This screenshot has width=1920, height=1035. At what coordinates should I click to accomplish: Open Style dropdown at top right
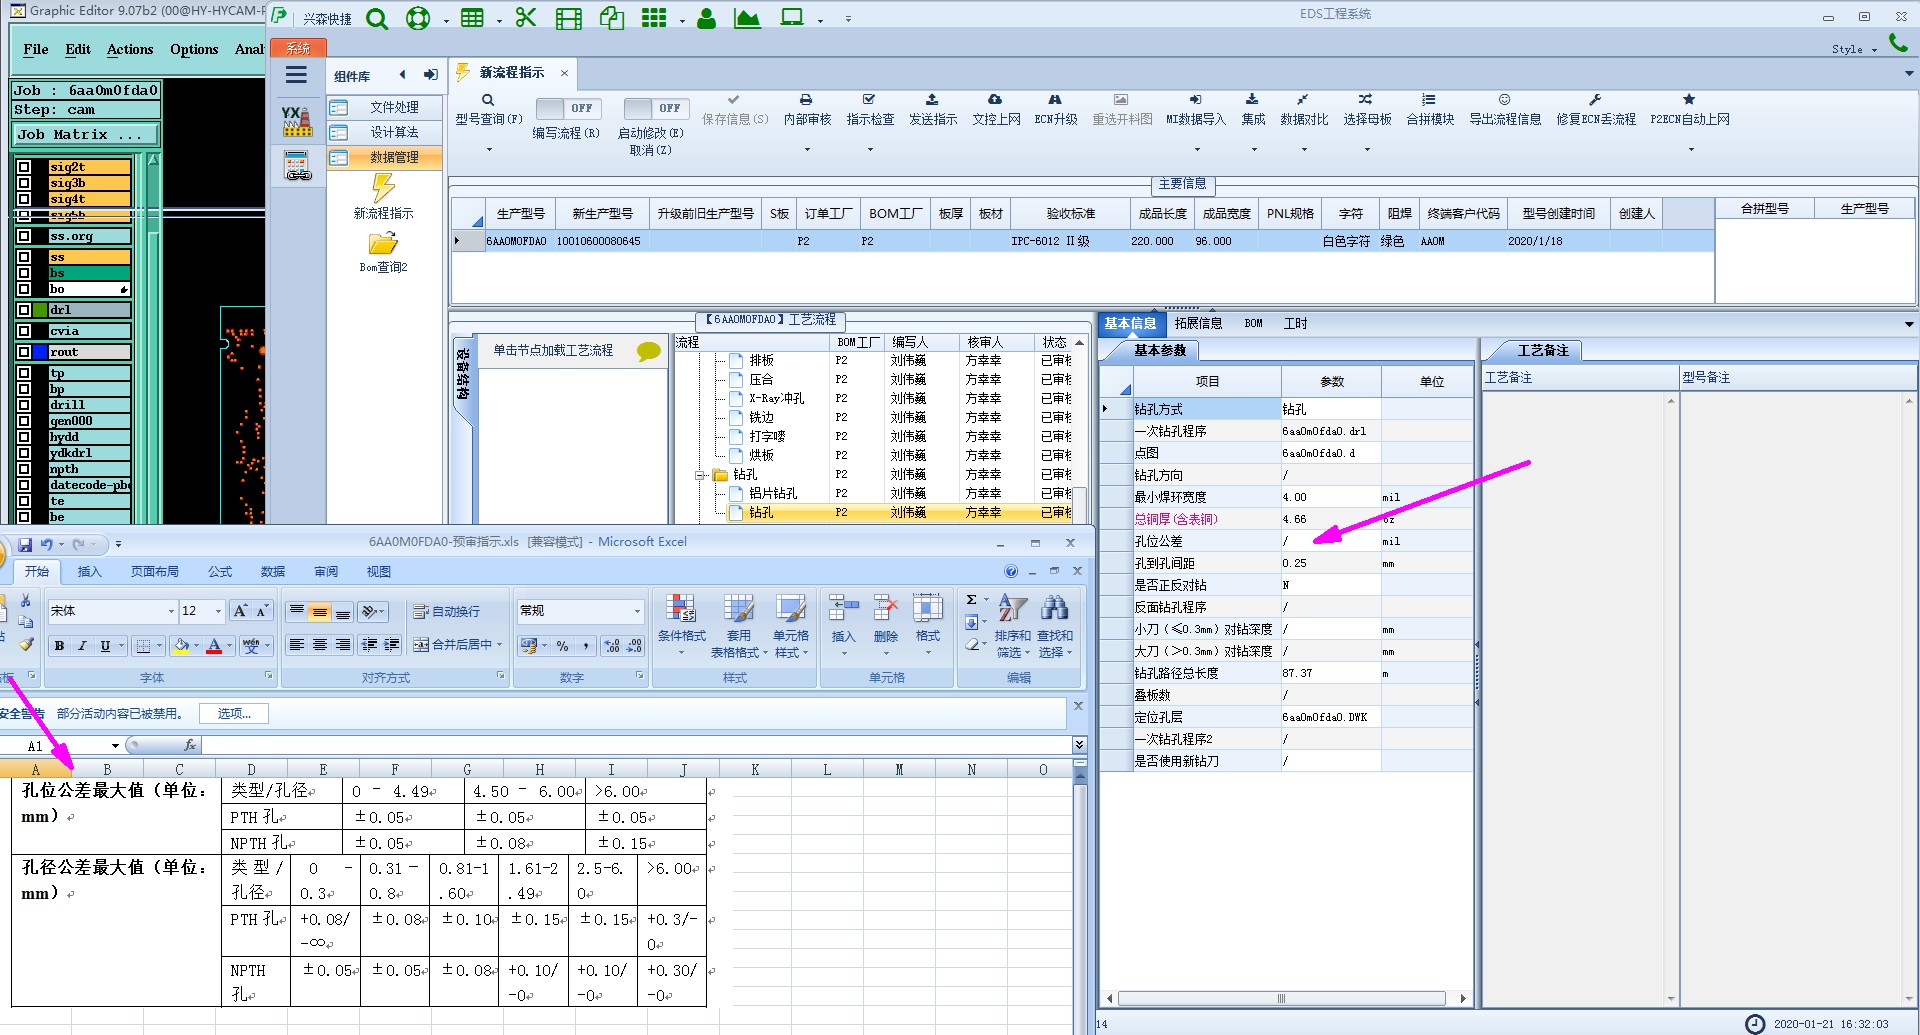pos(1853,49)
